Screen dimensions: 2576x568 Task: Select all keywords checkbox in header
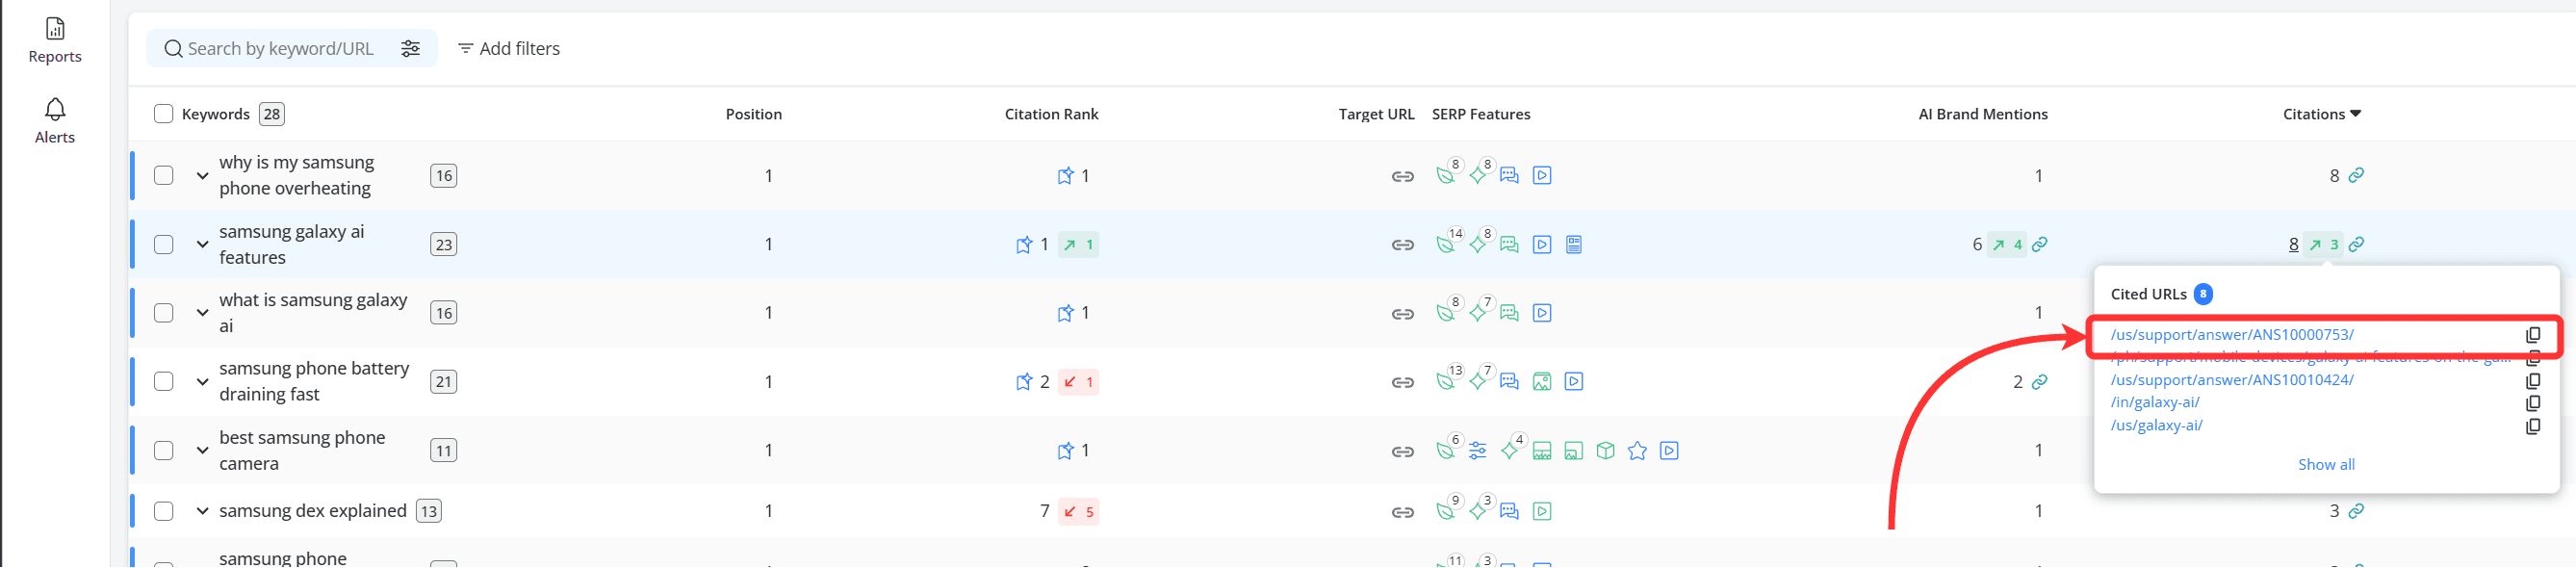[164, 114]
